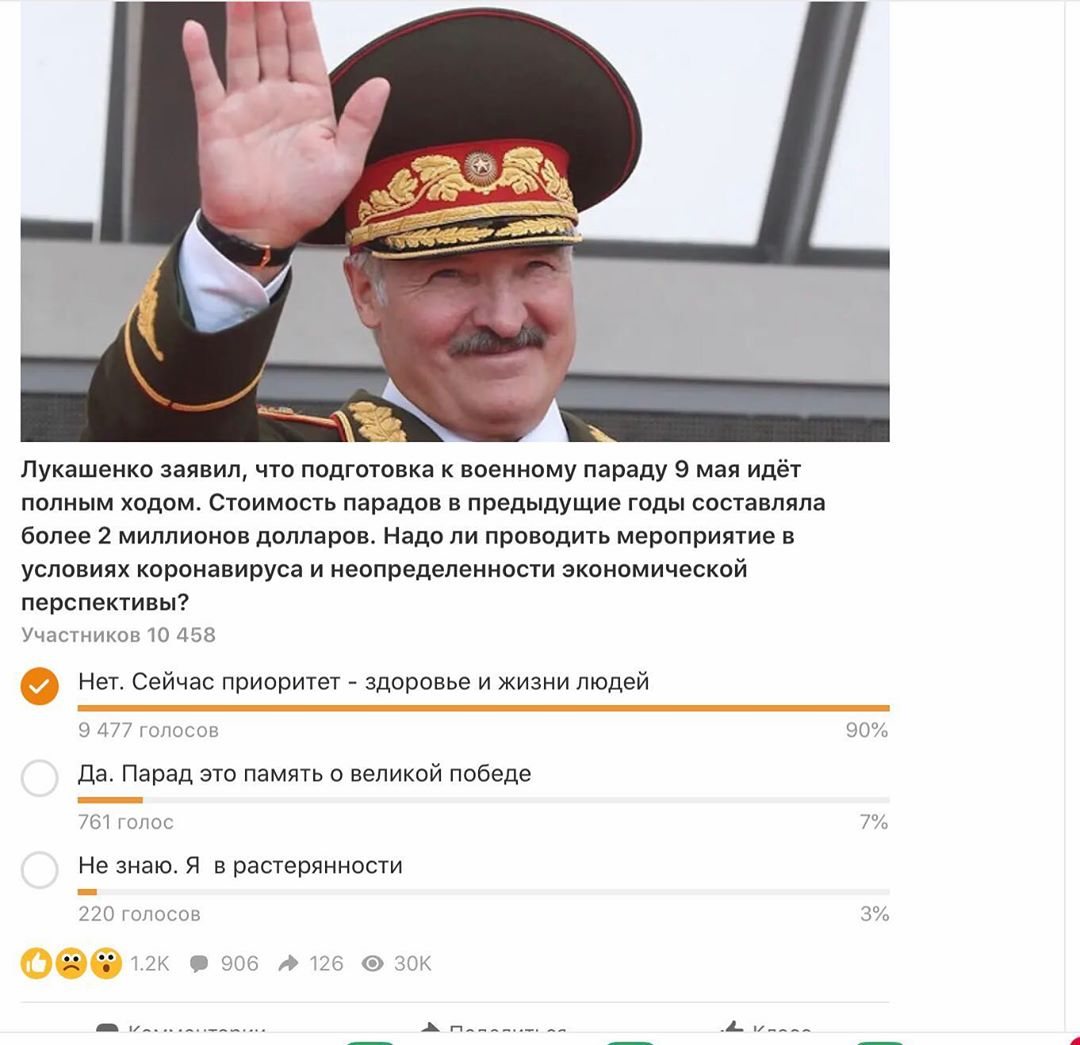
Task: Click the 1.2K reactions count
Action: (x=149, y=963)
